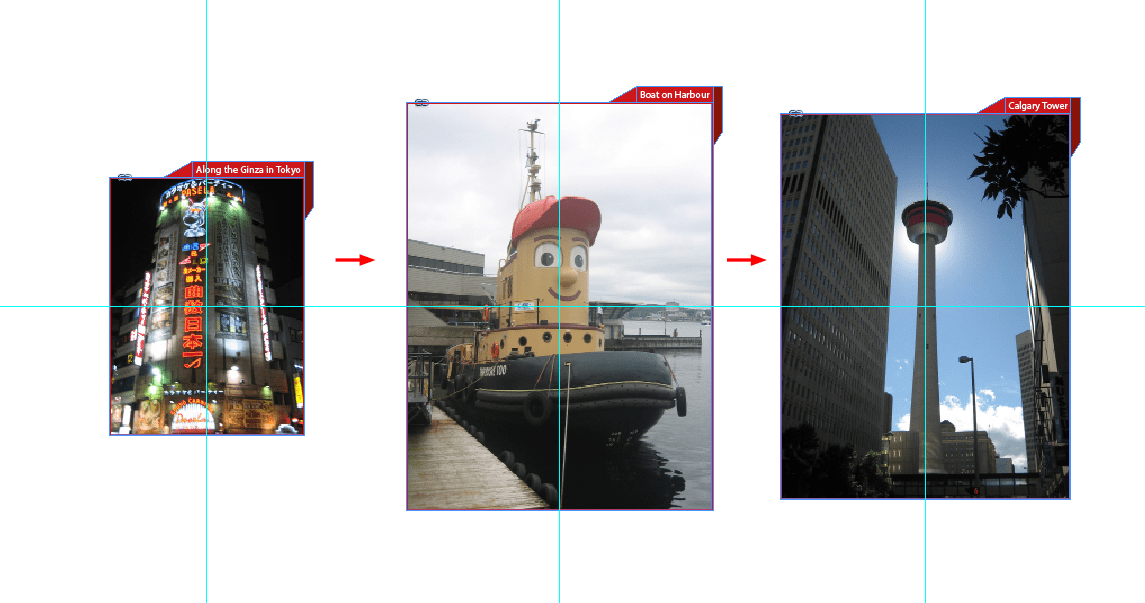Select the tugboat harbour photo frame
This screenshot has width=1145, height=603.
point(559,306)
